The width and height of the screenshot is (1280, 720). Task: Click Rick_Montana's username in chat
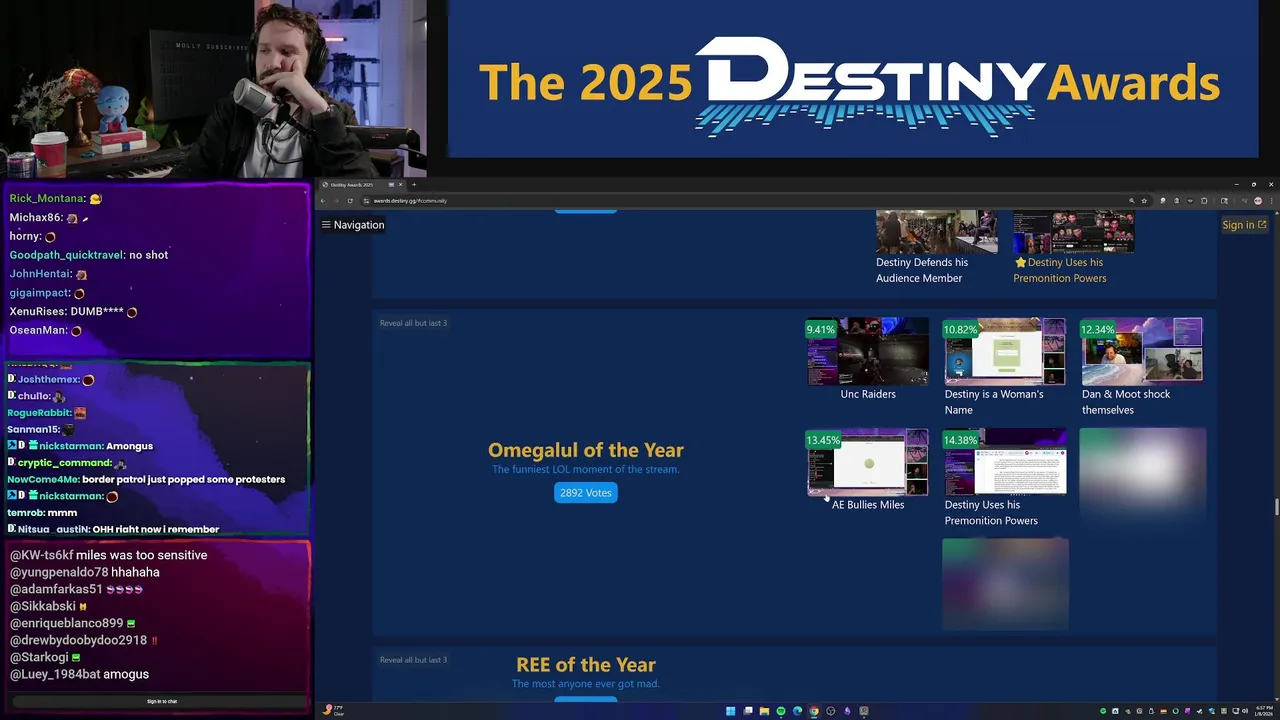47,199
